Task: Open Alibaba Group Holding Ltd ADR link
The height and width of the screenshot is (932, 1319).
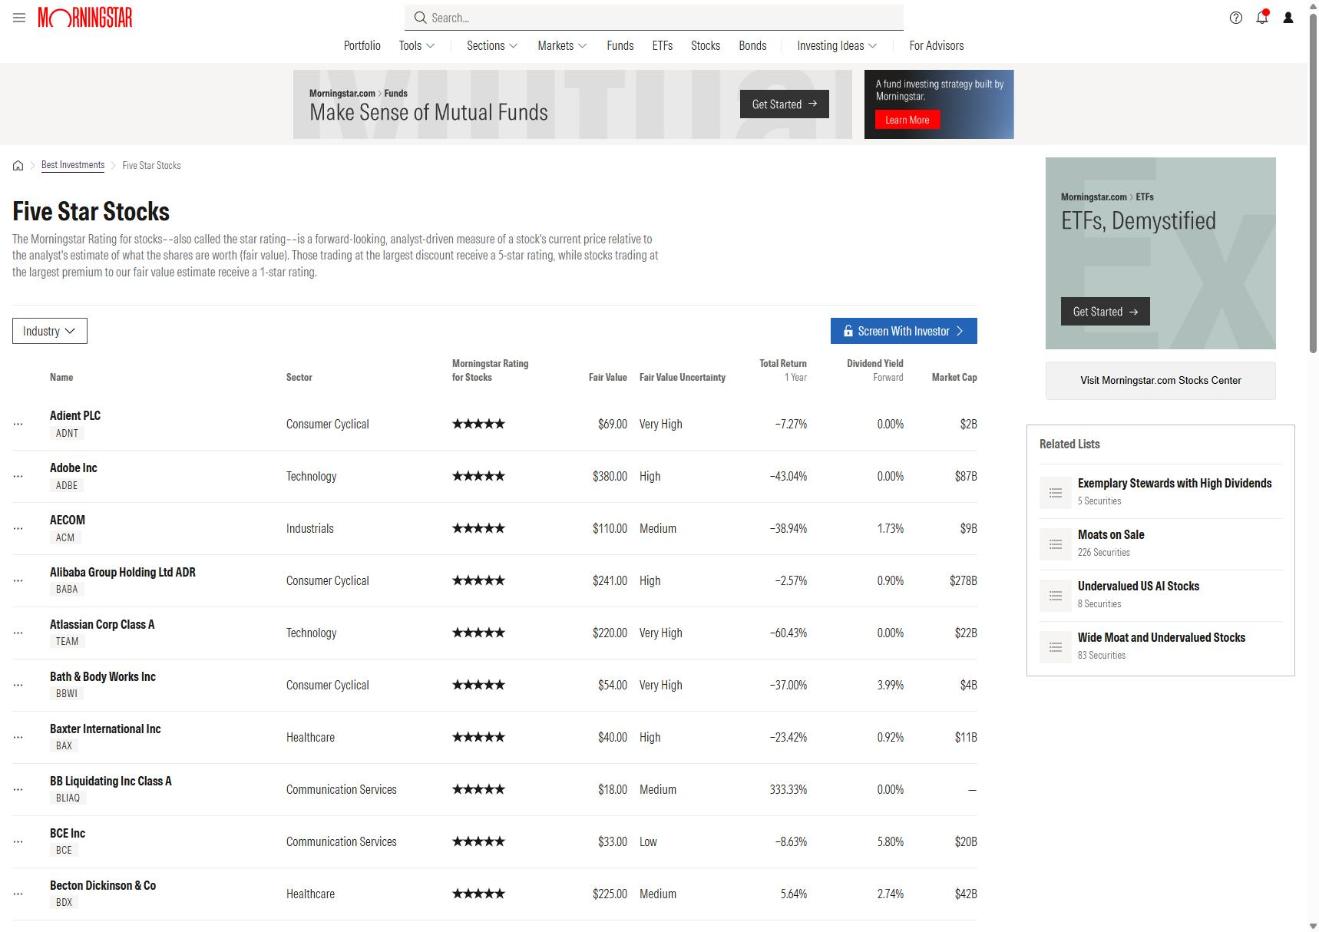Action: (x=123, y=572)
